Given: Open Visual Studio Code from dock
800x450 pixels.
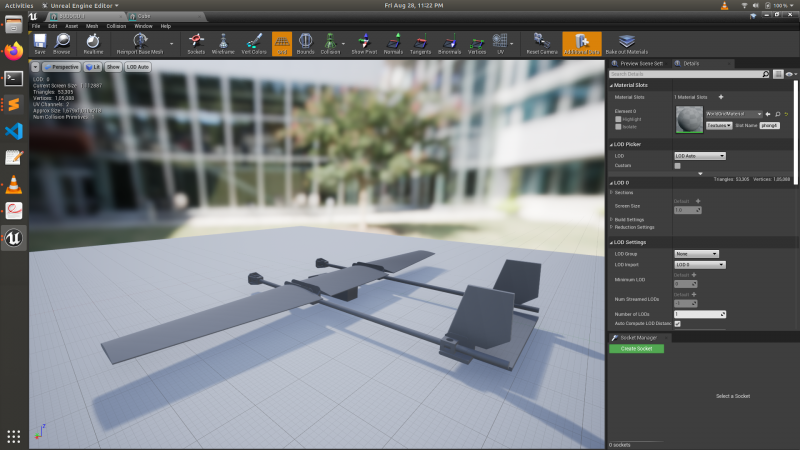Looking at the screenshot, I should (x=14, y=131).
